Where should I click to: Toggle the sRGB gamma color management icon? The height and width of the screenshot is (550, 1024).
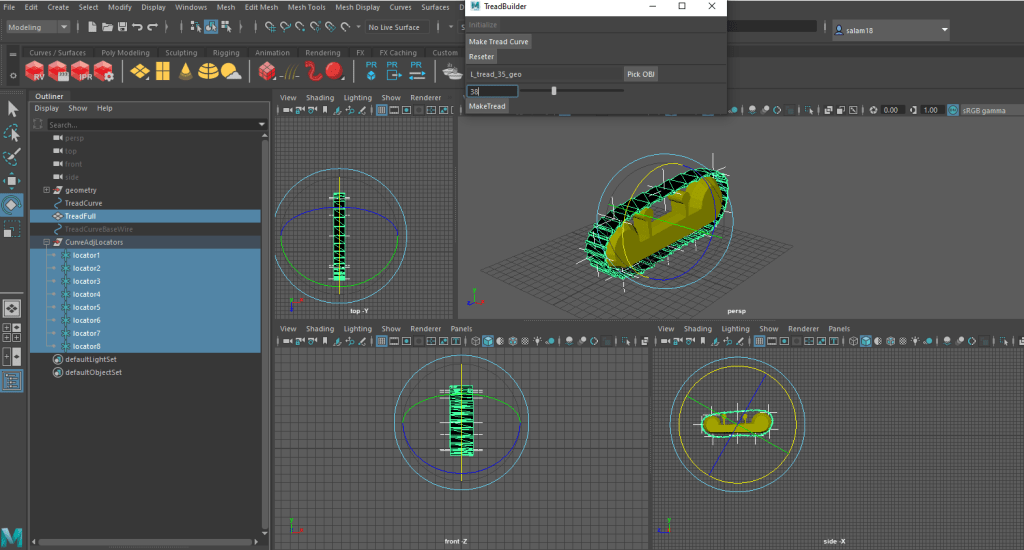click(x=953, y=110)
